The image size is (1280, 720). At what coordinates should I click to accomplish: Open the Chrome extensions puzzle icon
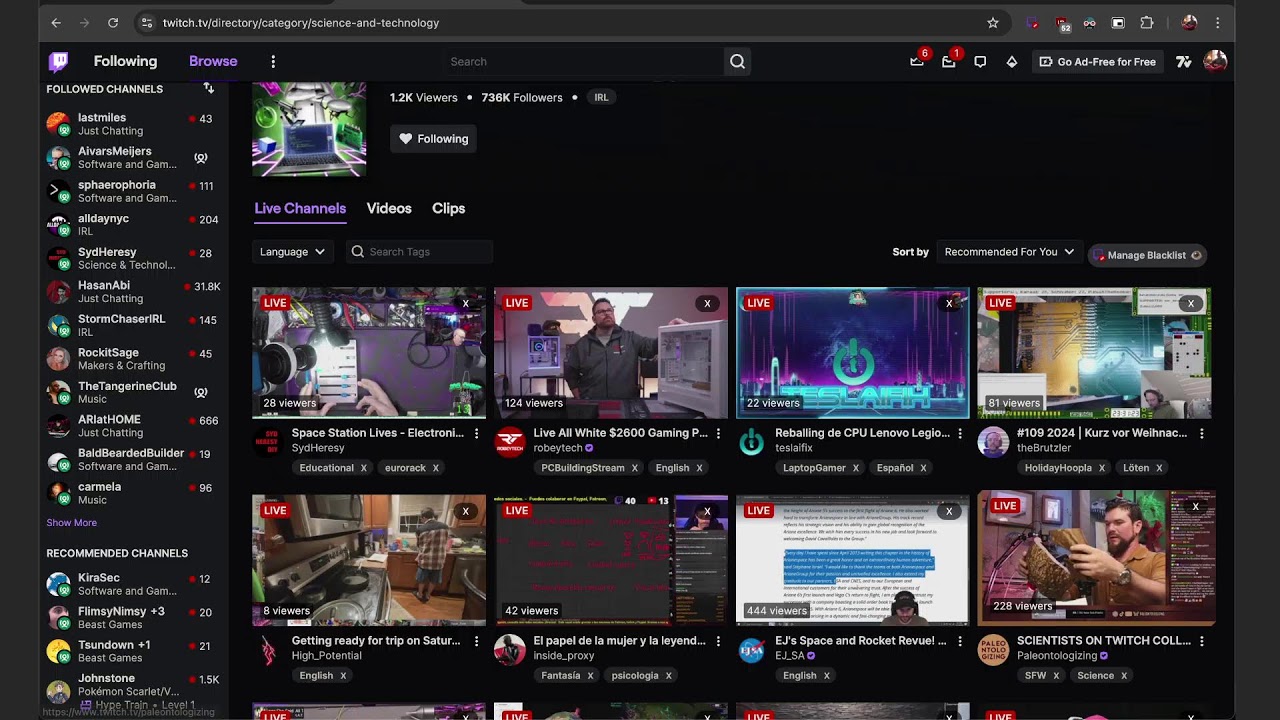(1147, 23)
